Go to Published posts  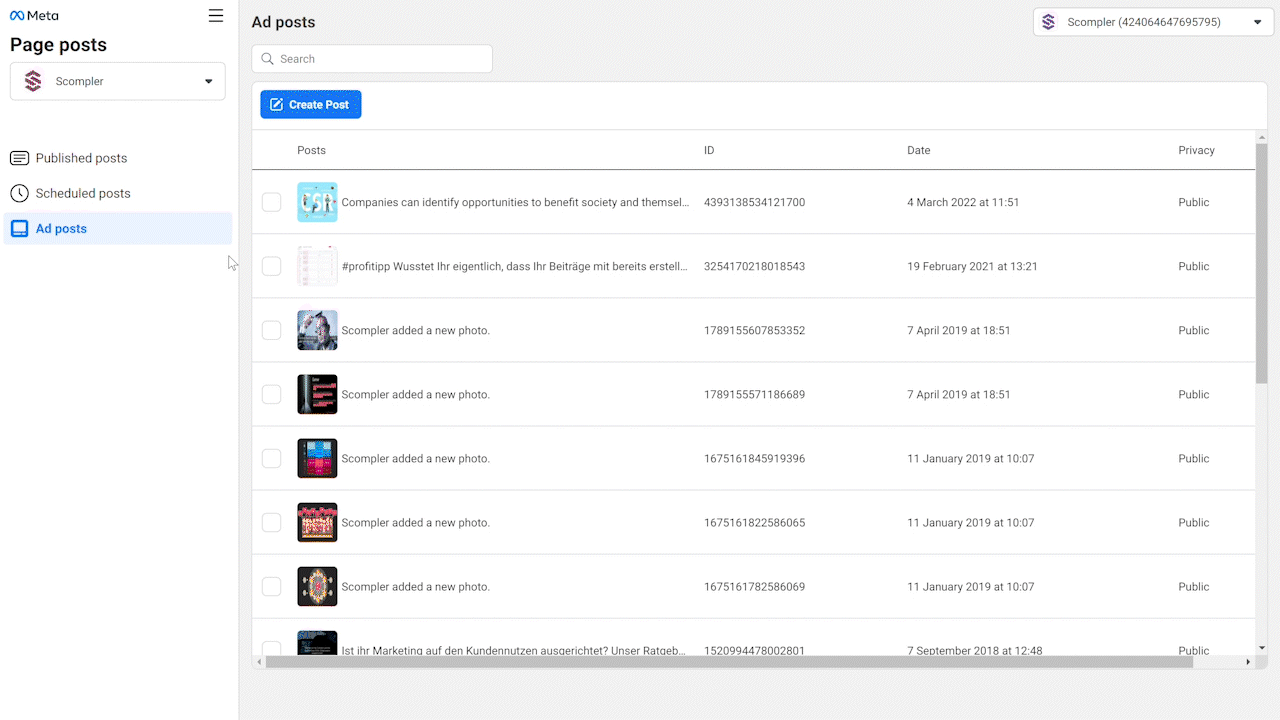point(81,158)
